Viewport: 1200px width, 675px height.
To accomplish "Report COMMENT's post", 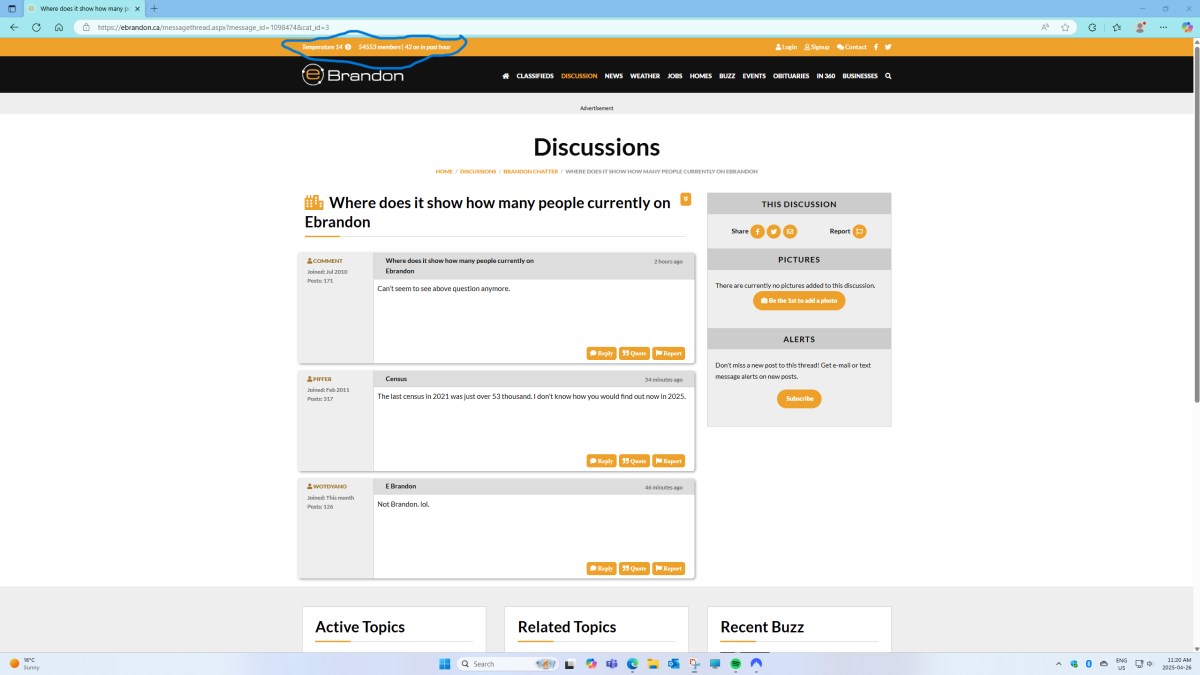I will pyautogui.click(x=669, y=353).
